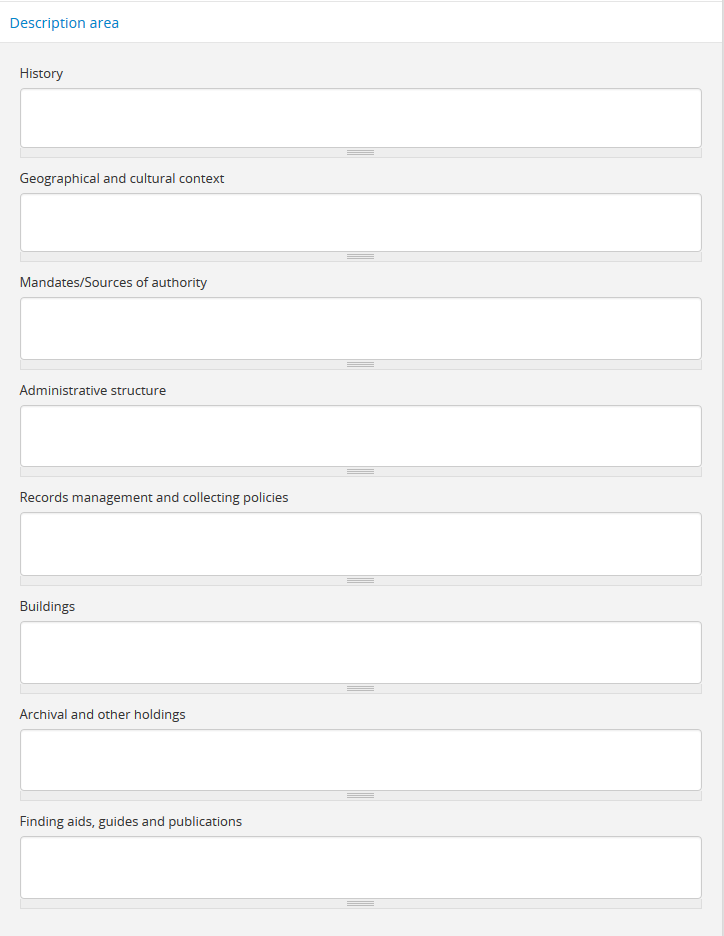Focus the Geographical and cultural context field

point(360,222)
